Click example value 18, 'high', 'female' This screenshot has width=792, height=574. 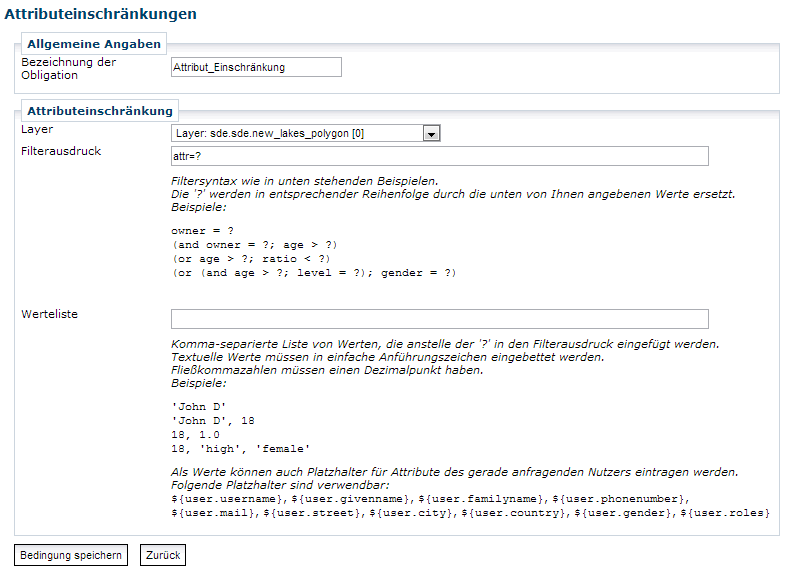tap(240, 449)
